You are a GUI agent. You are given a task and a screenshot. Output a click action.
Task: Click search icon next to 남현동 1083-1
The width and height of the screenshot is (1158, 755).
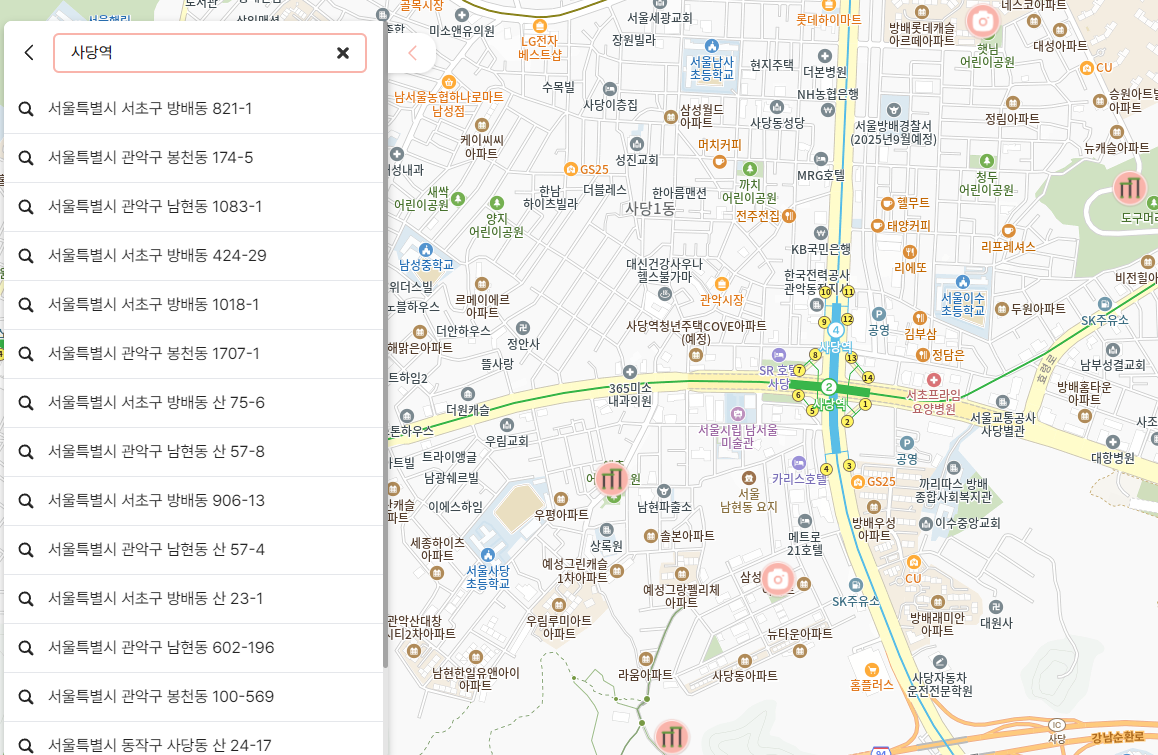point(26,207)
